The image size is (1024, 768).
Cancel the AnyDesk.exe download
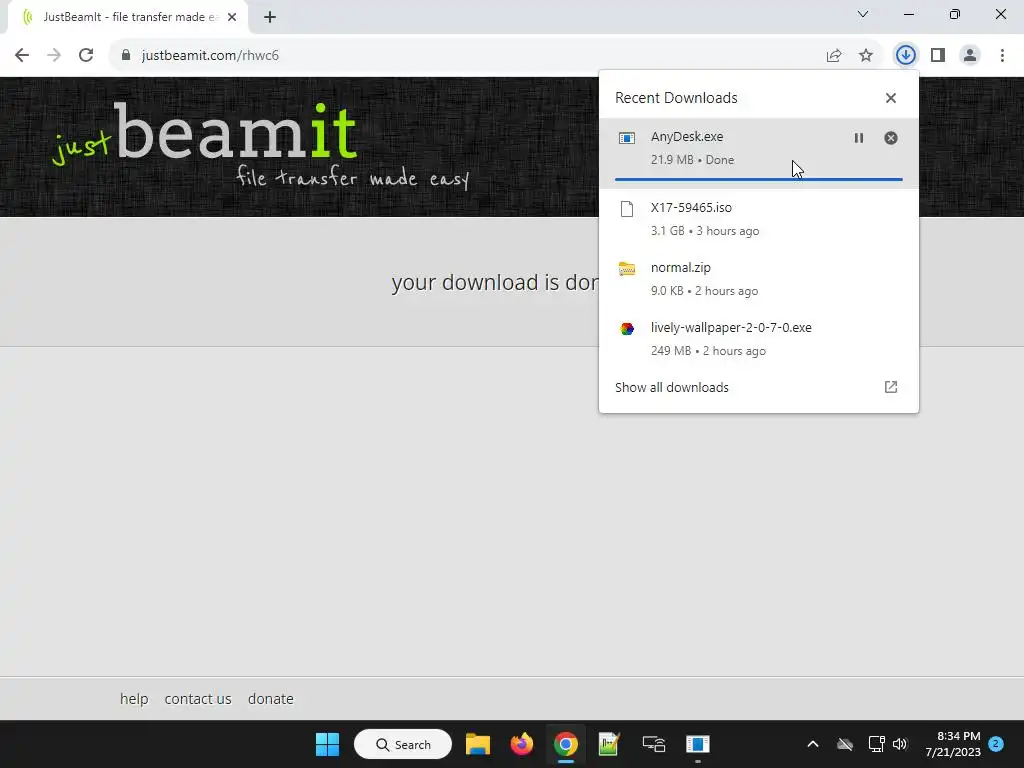coord(891,138)
